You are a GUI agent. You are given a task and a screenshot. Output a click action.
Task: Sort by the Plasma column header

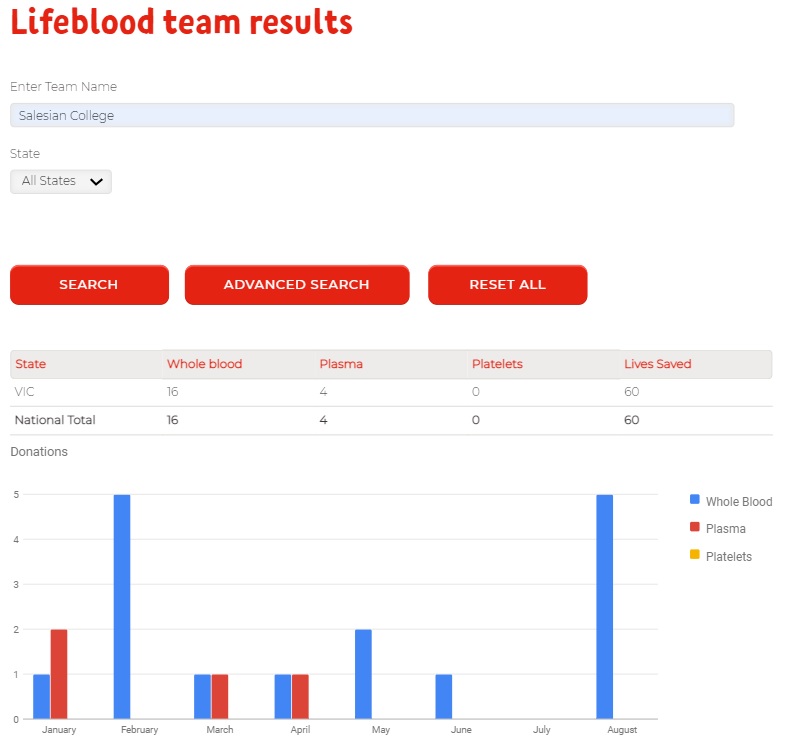pyautogui.click(x=341, y=364)
